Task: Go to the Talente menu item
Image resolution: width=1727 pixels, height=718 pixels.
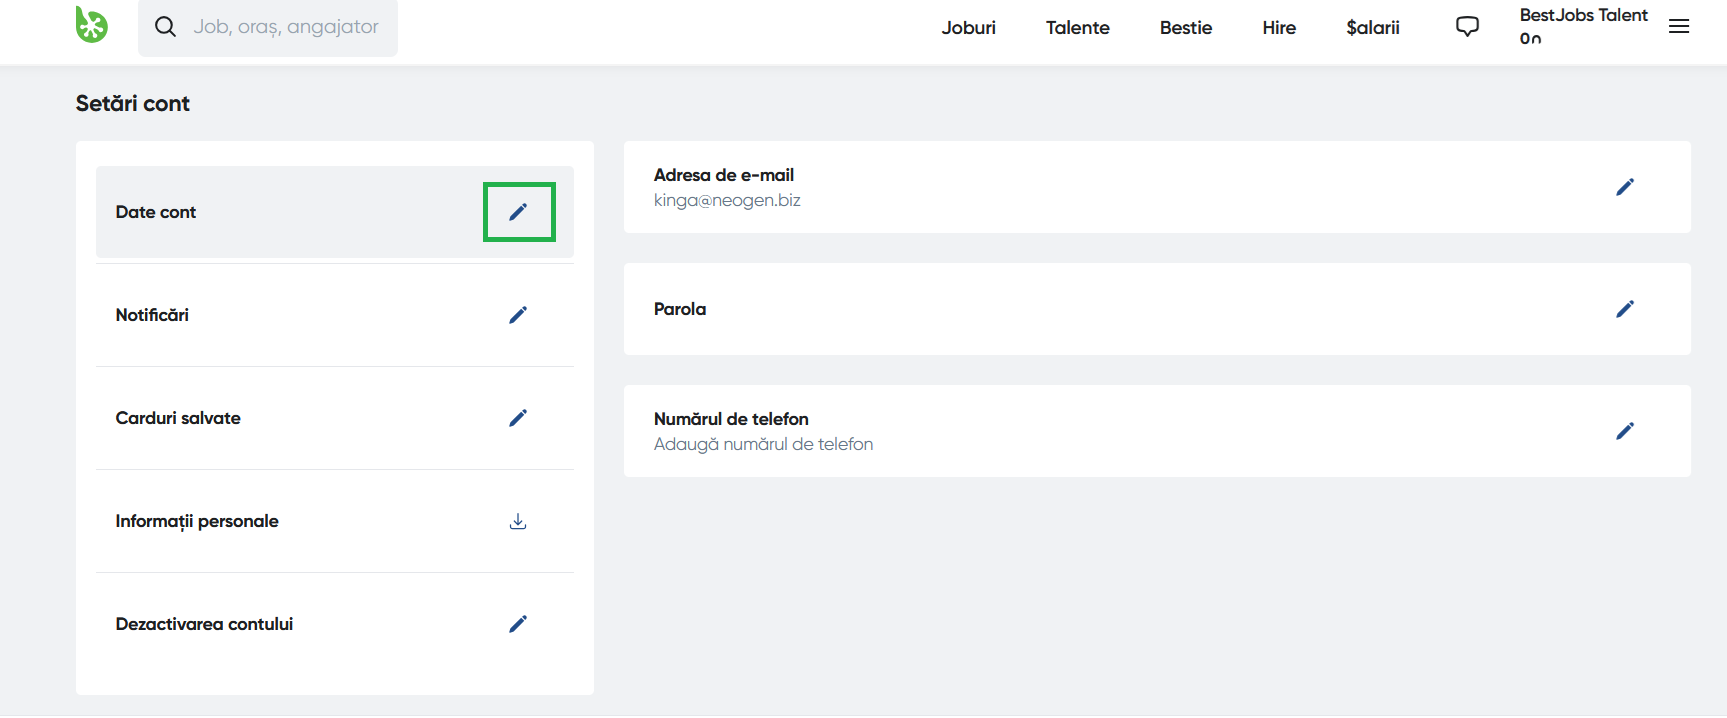Action: tap(1077, 28)
